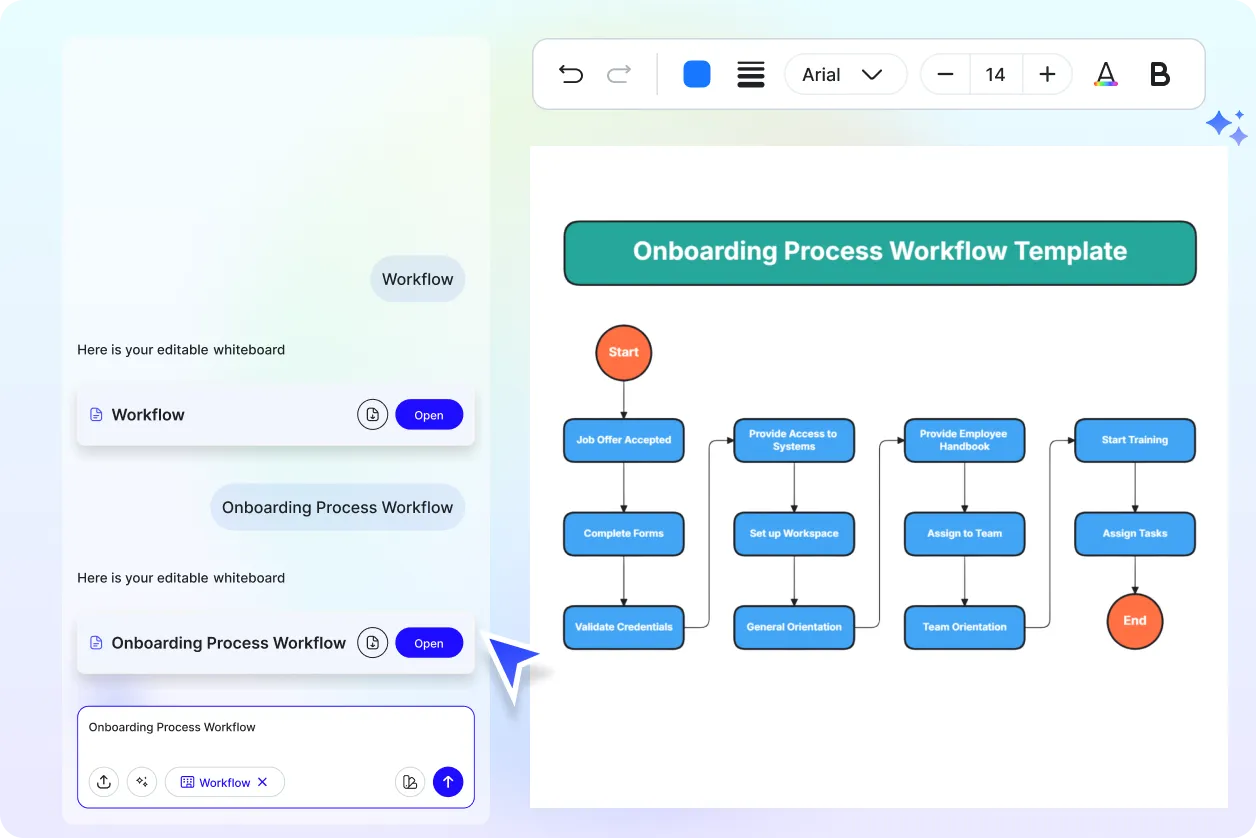
Task: Select the Validate Credentials node
Action: click(624, 627)
